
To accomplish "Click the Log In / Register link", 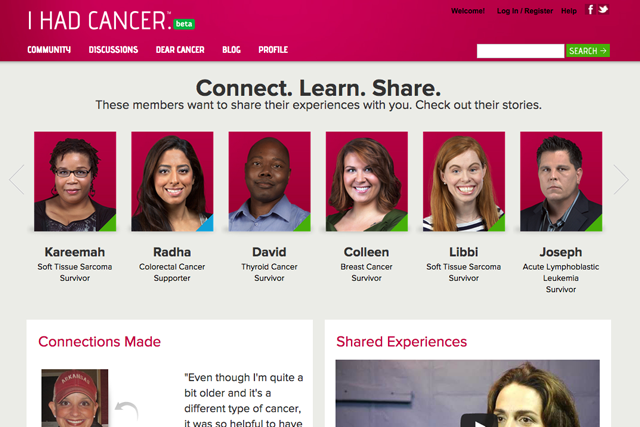I will tap(525, 11).
